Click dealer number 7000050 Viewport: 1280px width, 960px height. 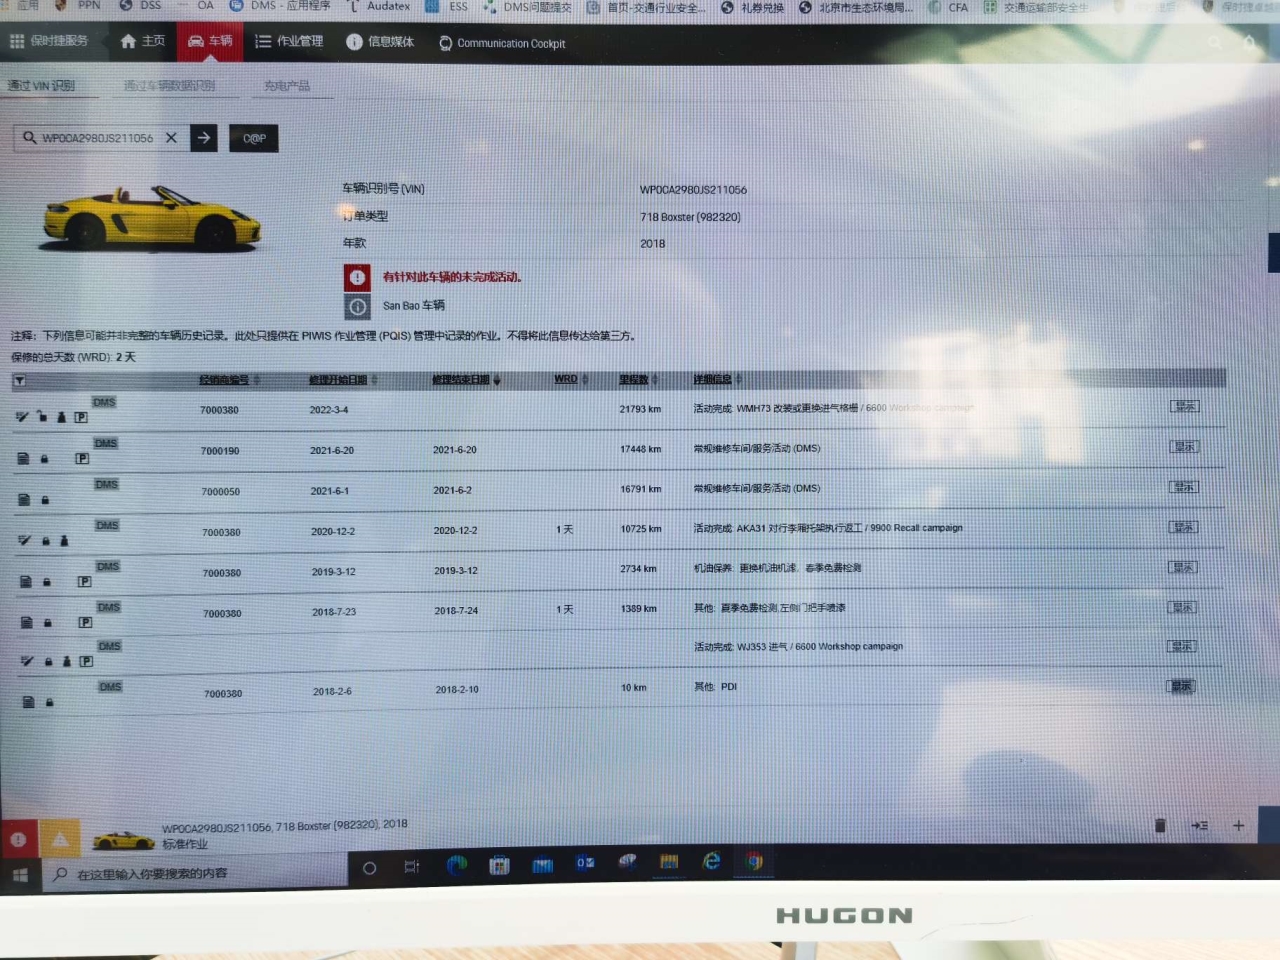coord(220,492)
